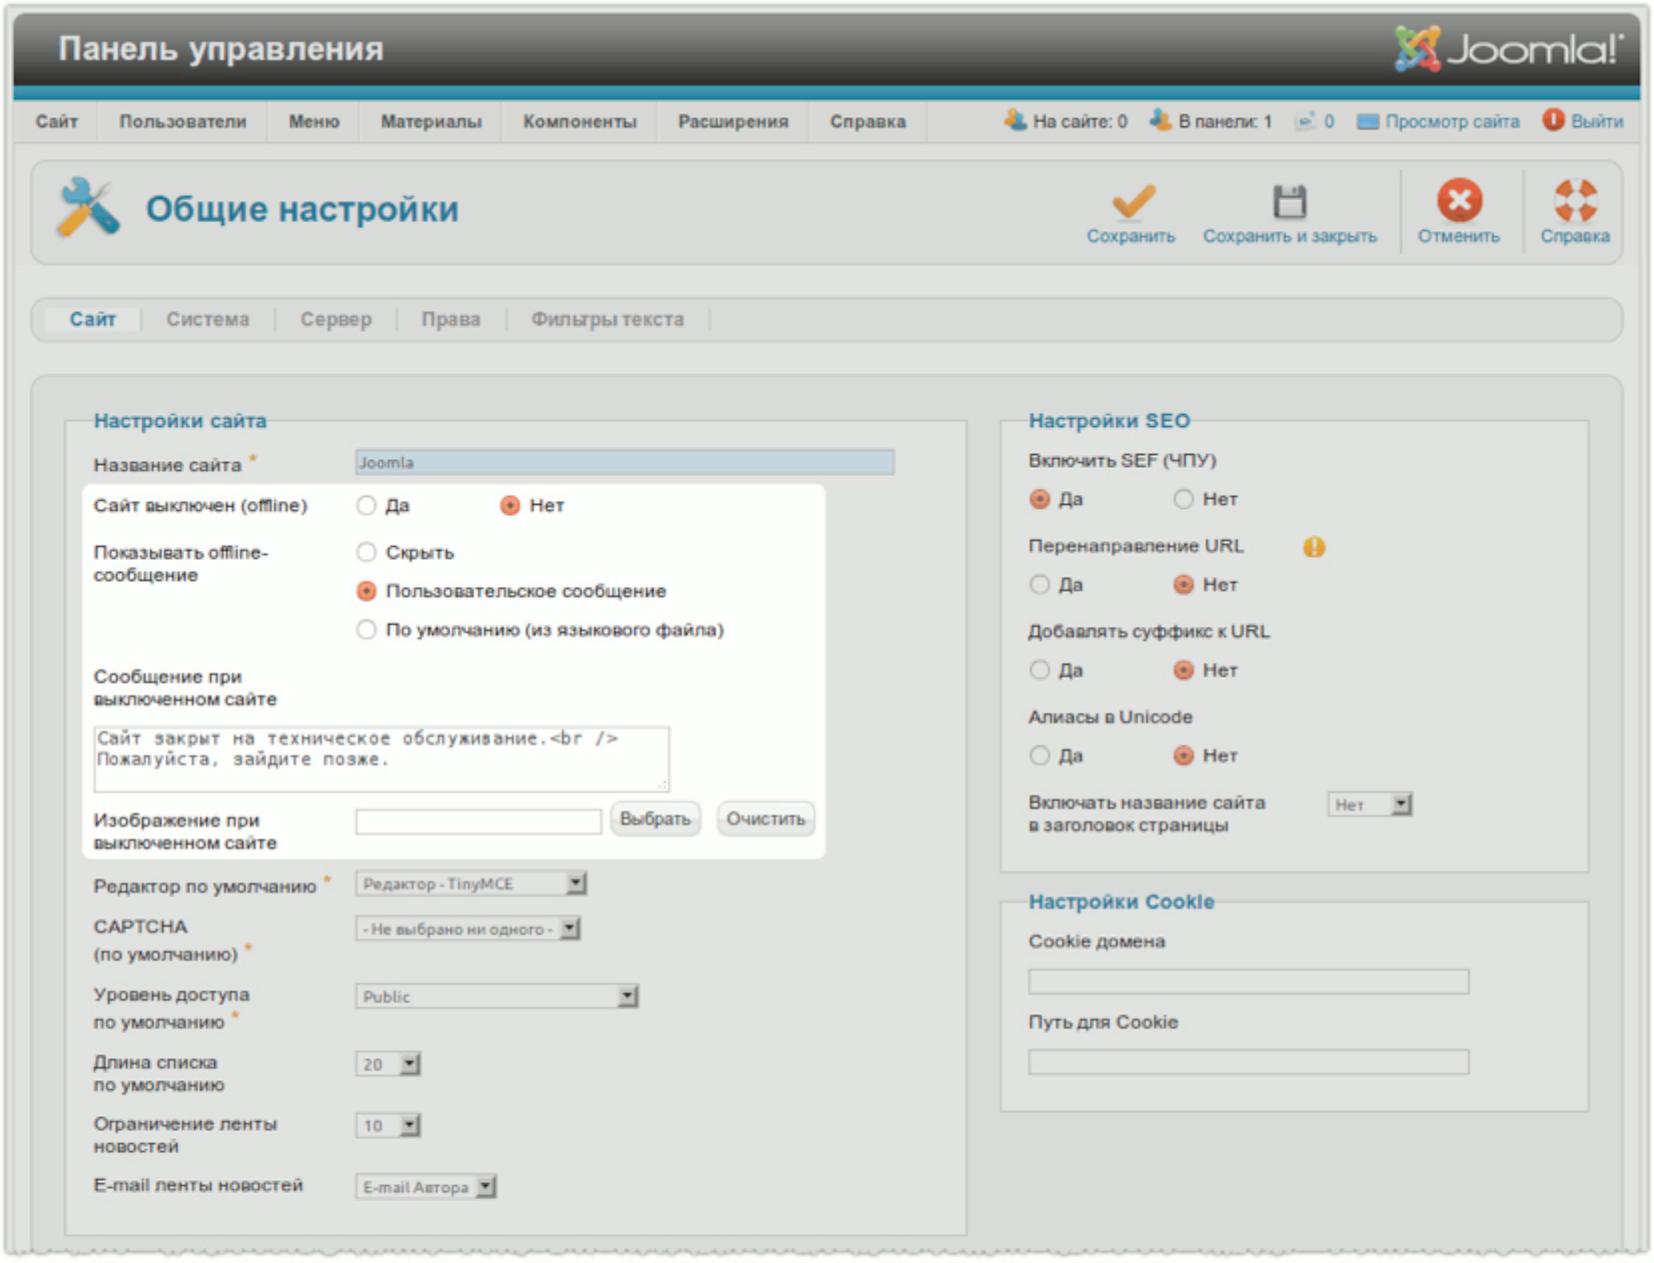Click the red Logout icon
This screenshot has width=1654, height=1263.
coord(1553,120)
